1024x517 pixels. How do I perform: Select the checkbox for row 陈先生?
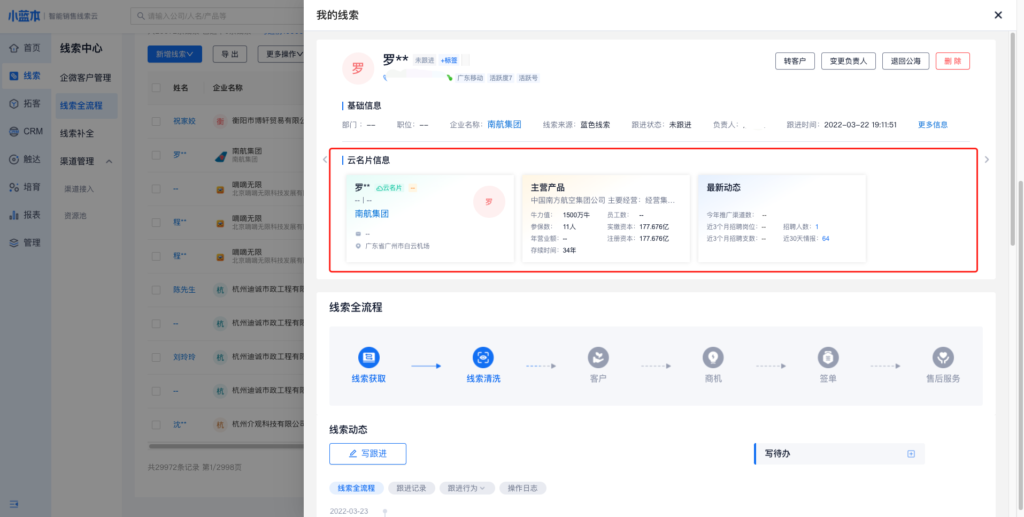click(x=156, y=290)
